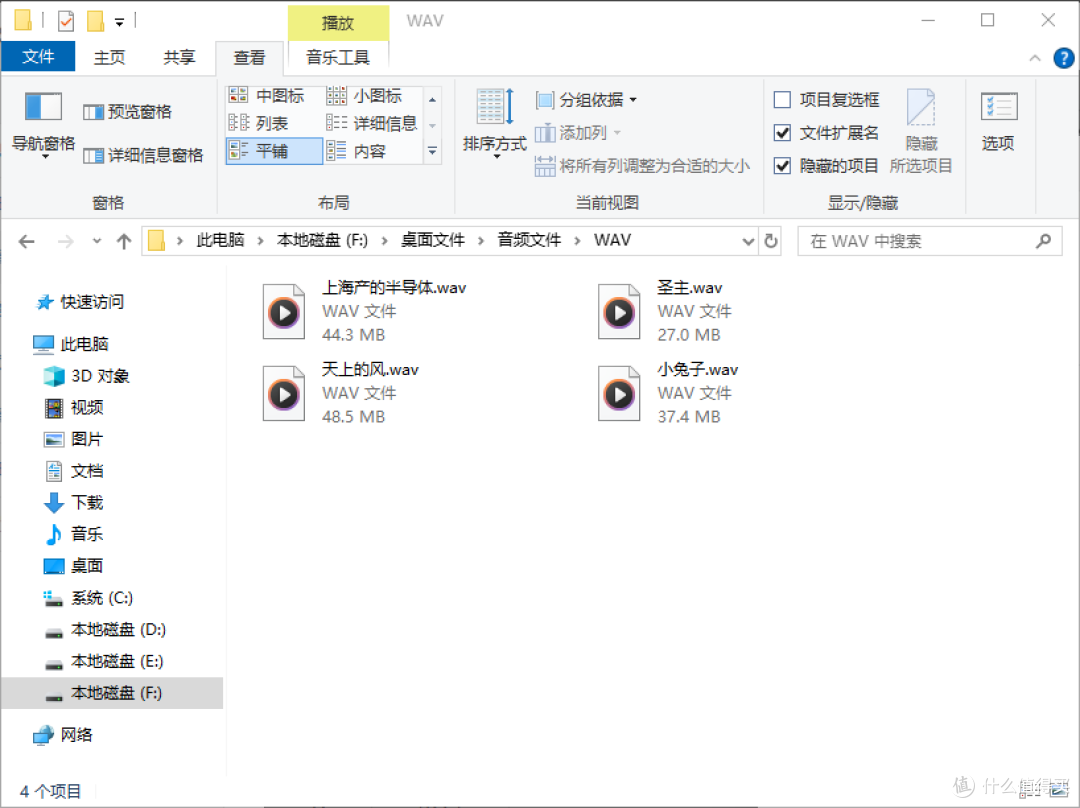
Task: Click Properties icon in title bar
Action: coord(65,21)
